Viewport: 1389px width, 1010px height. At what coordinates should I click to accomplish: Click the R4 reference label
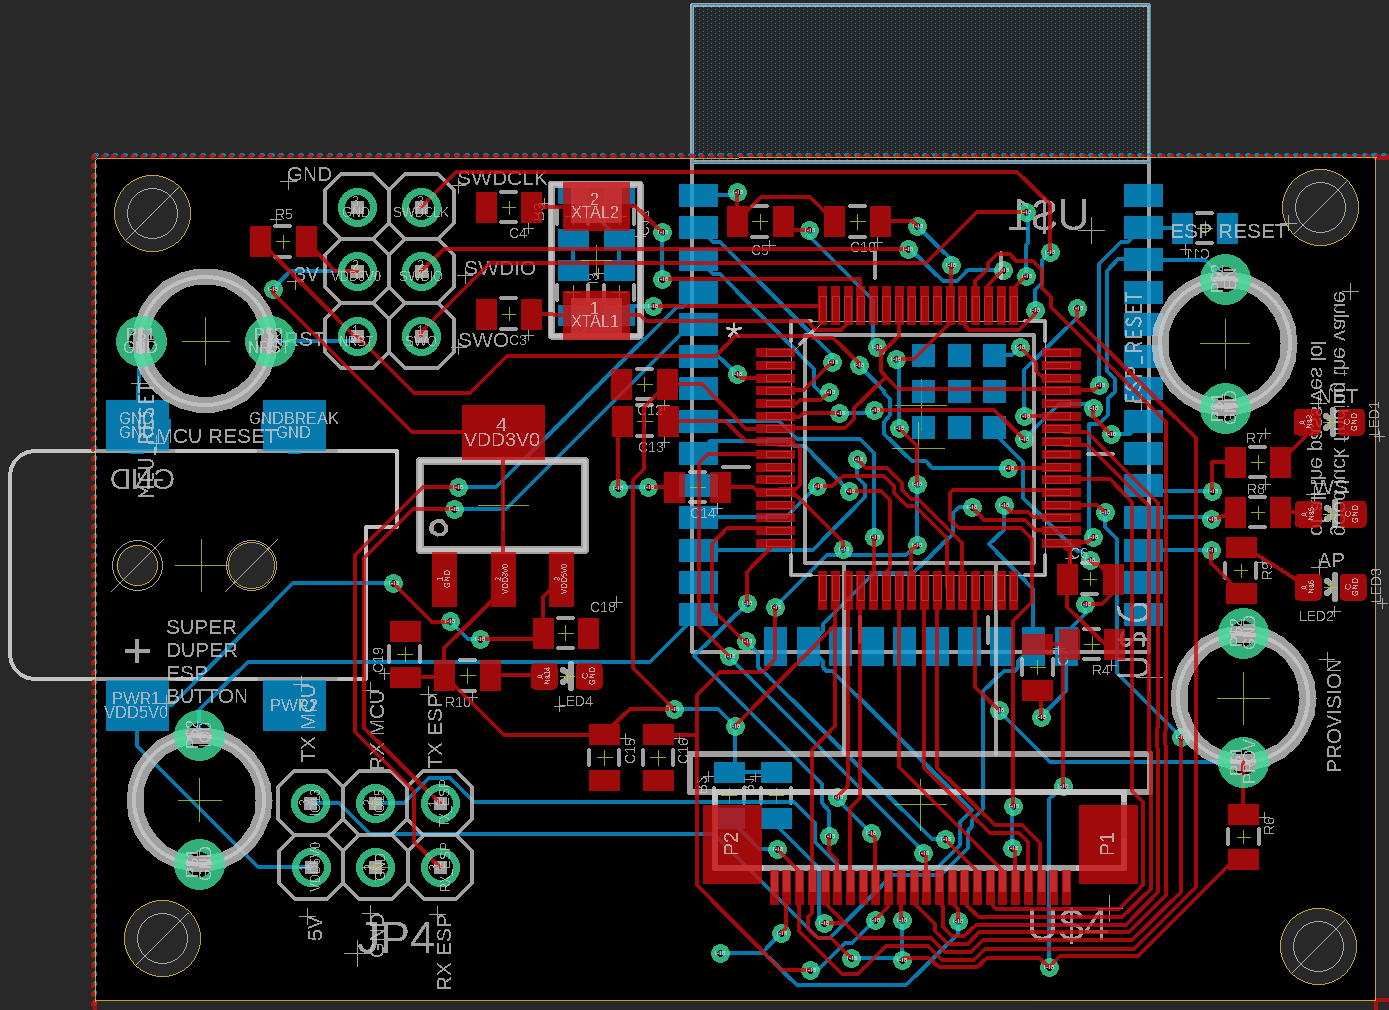1101,669
